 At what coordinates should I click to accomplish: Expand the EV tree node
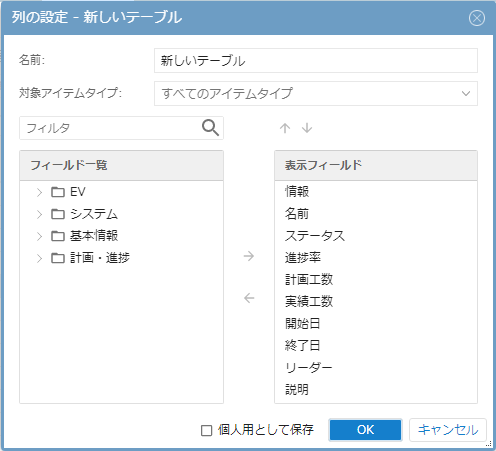tap(39, 192)
